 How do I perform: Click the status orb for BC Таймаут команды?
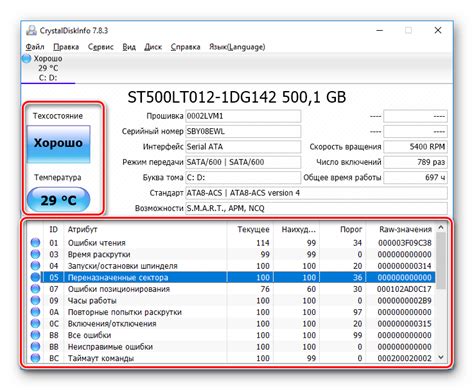(x=35, y=358)
